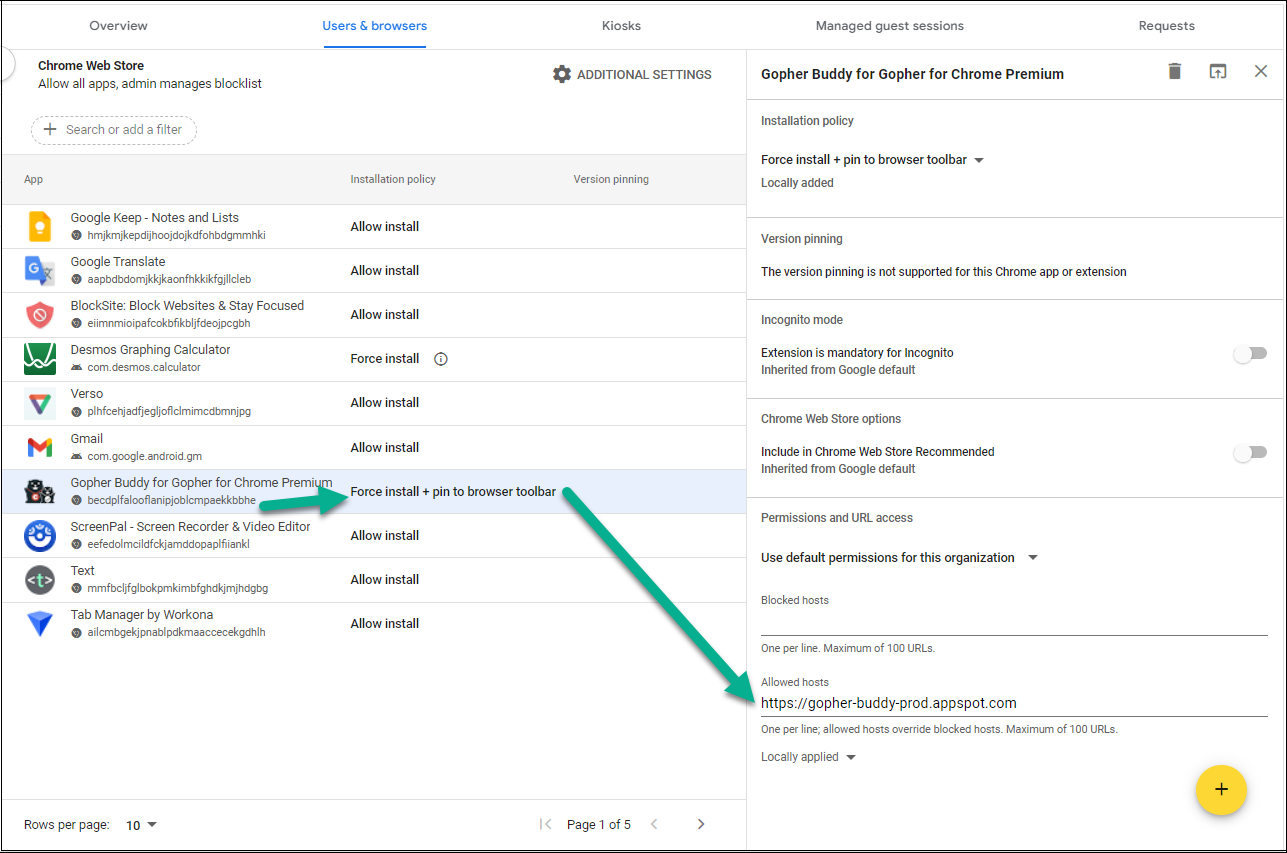Click the Blocked hosts input field
Screen dimensions: 1287x853
[1014, 622]
